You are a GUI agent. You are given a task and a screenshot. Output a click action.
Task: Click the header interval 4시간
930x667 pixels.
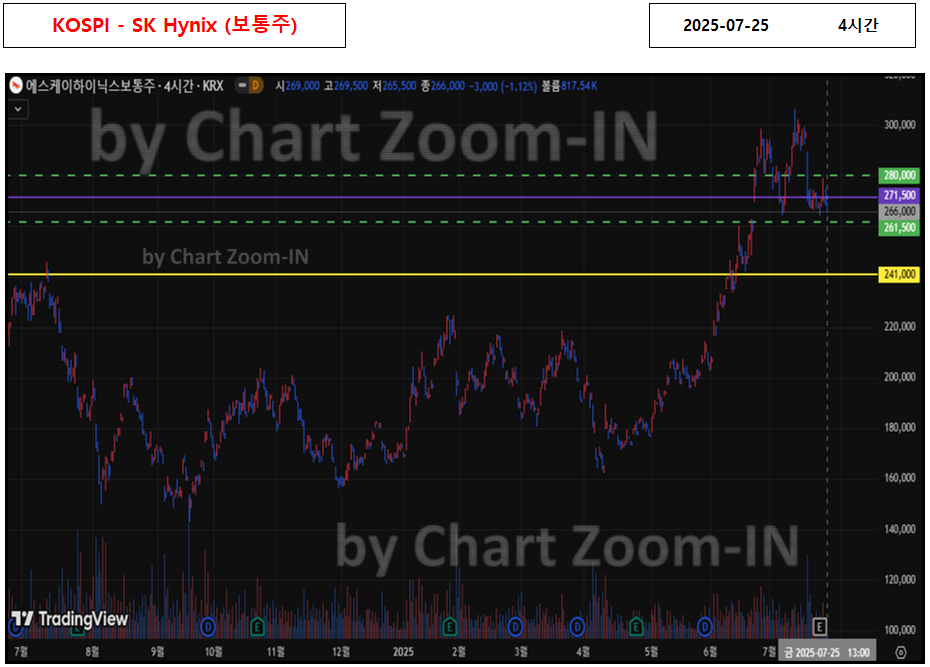click(858, 25)
